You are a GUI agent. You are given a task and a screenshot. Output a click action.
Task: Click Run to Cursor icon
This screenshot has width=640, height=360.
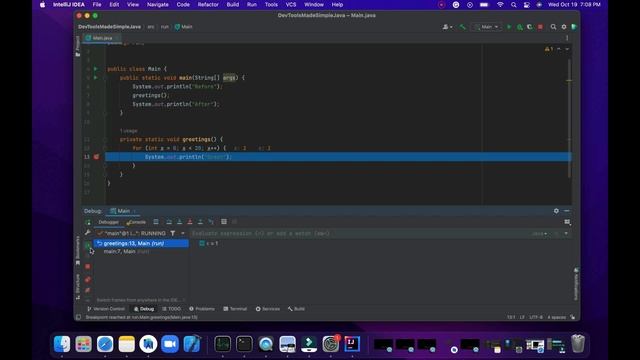[211, 222]
